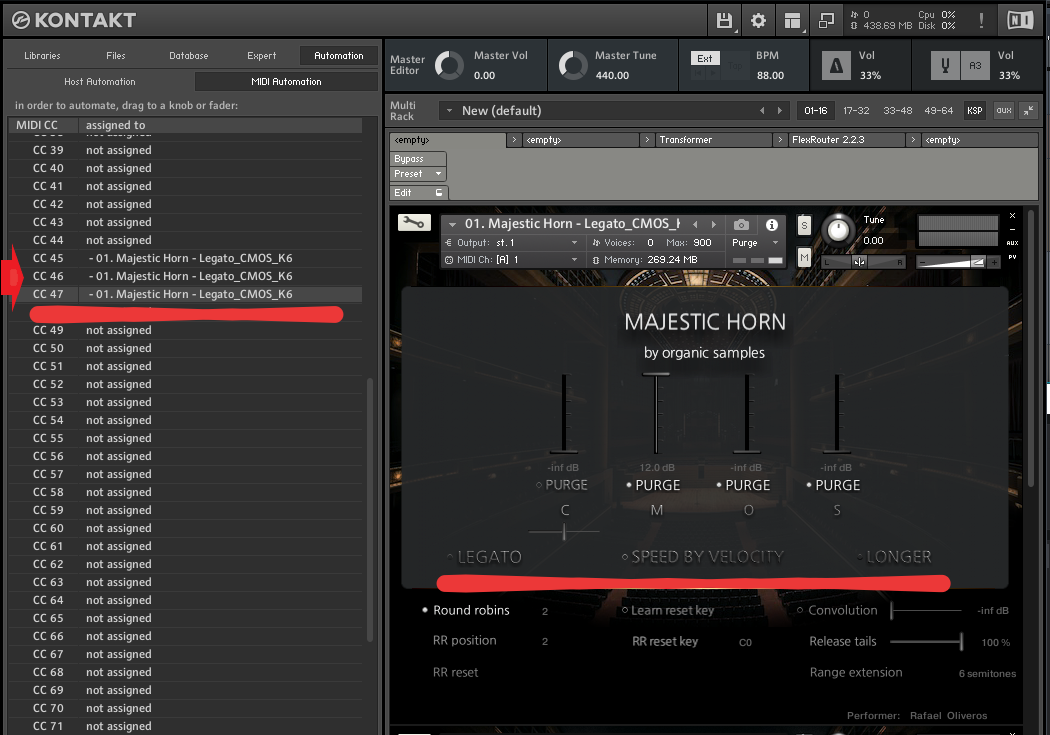
Task: Click the Master Tune knob
Action: point(573,66)
